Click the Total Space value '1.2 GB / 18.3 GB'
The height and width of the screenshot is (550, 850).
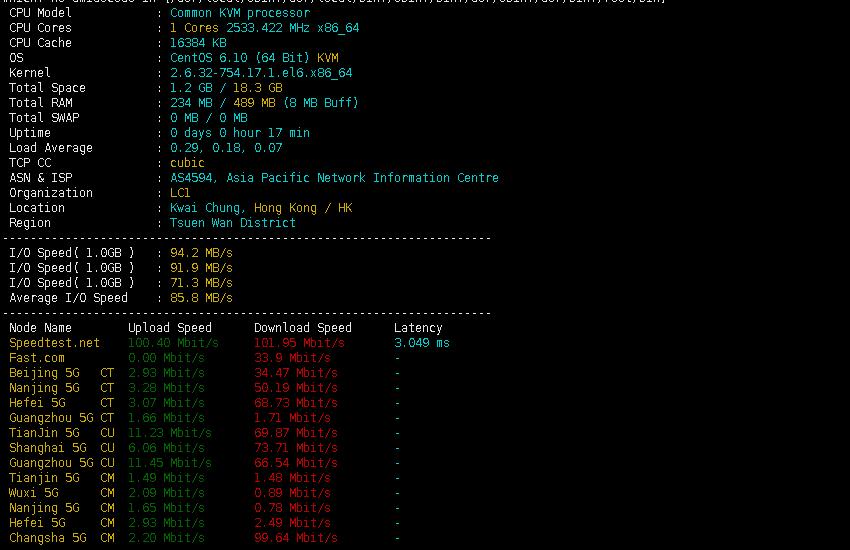tap(226, 88)
